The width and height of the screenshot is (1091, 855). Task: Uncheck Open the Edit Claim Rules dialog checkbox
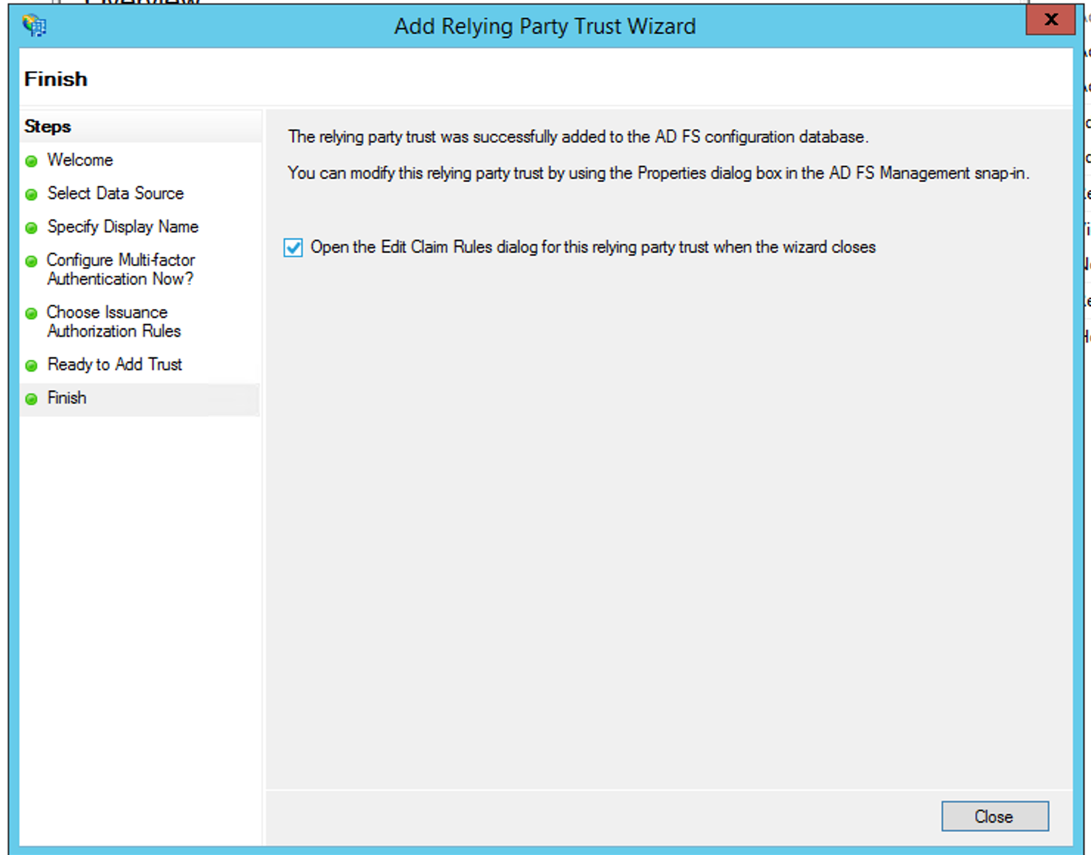pos(293,247)
